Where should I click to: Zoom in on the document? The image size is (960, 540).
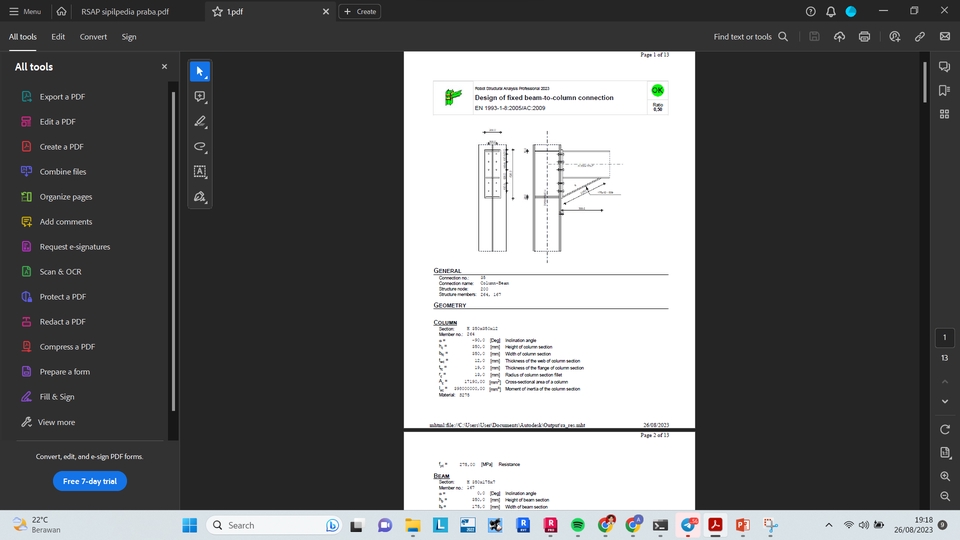(945, 476)
